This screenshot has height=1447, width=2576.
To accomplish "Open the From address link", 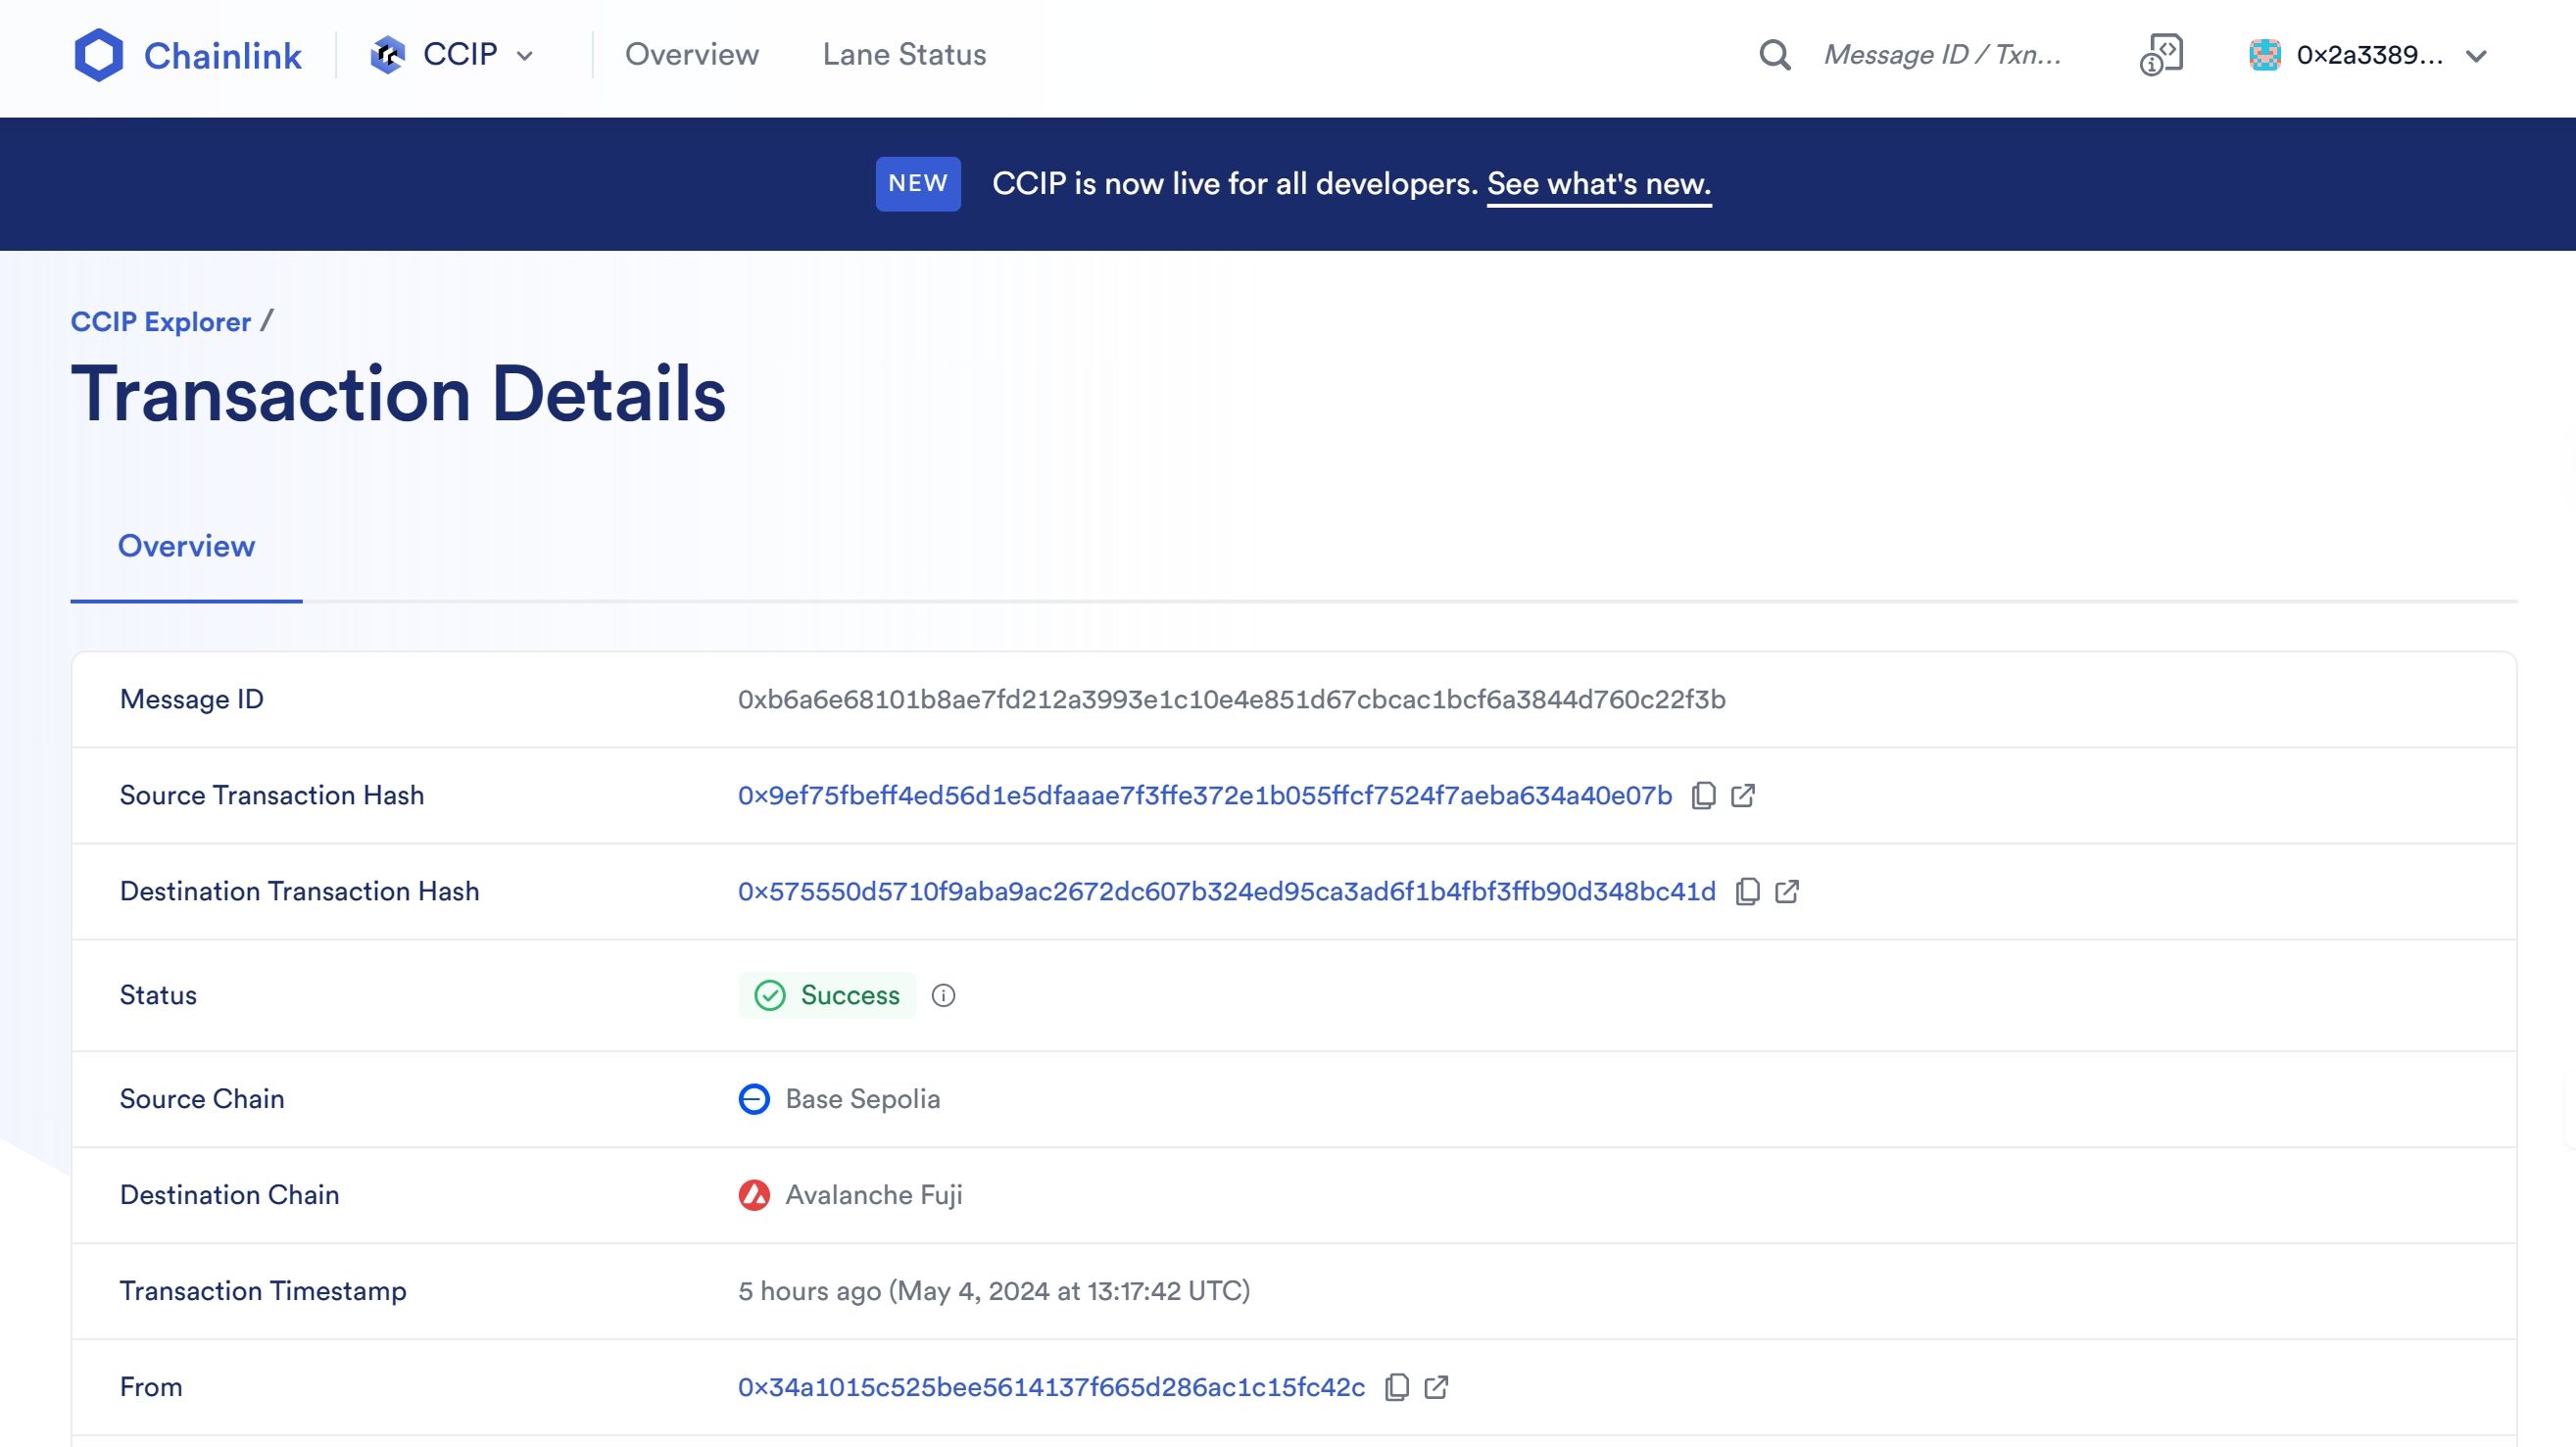I will pyautogui.click(x=1051, y=1388).
